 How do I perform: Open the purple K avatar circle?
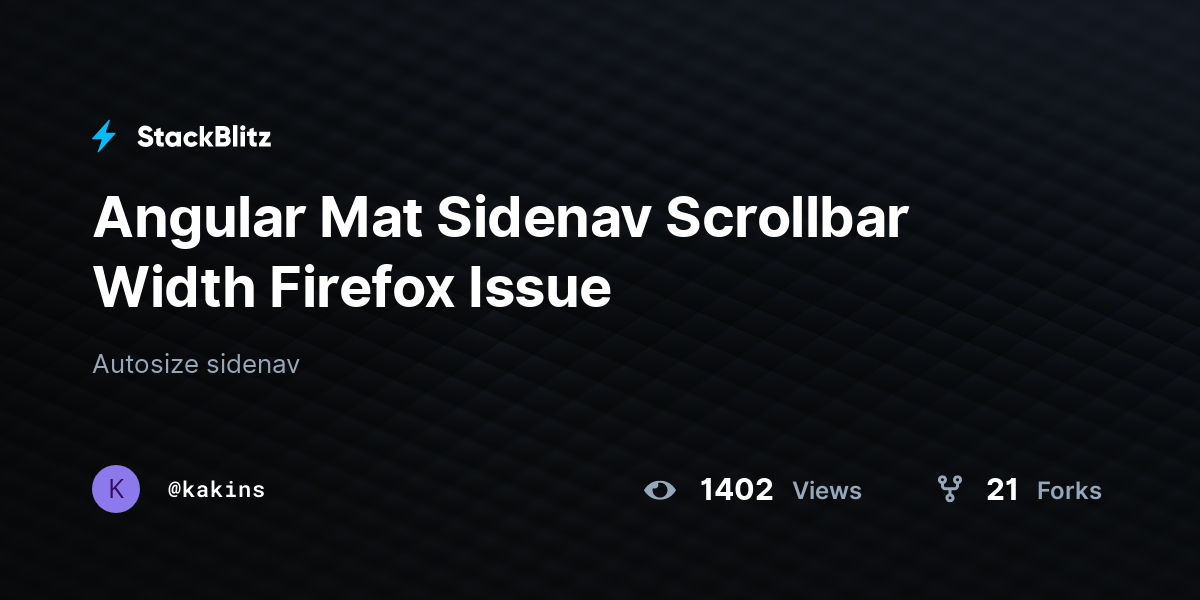(x=116, y=489)
